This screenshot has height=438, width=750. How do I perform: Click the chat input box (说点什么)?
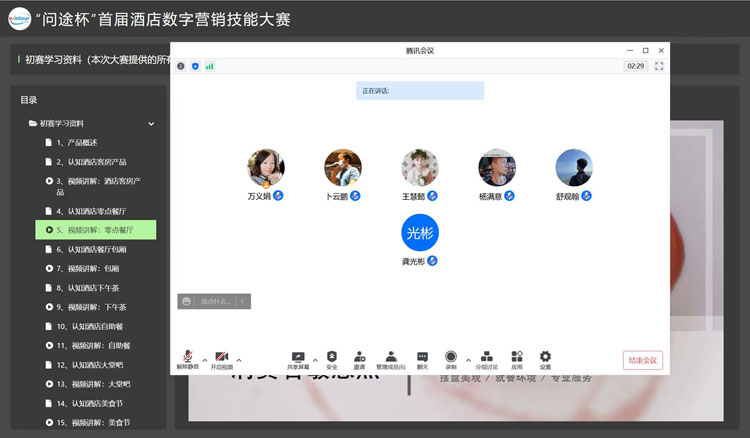point(215,301)
